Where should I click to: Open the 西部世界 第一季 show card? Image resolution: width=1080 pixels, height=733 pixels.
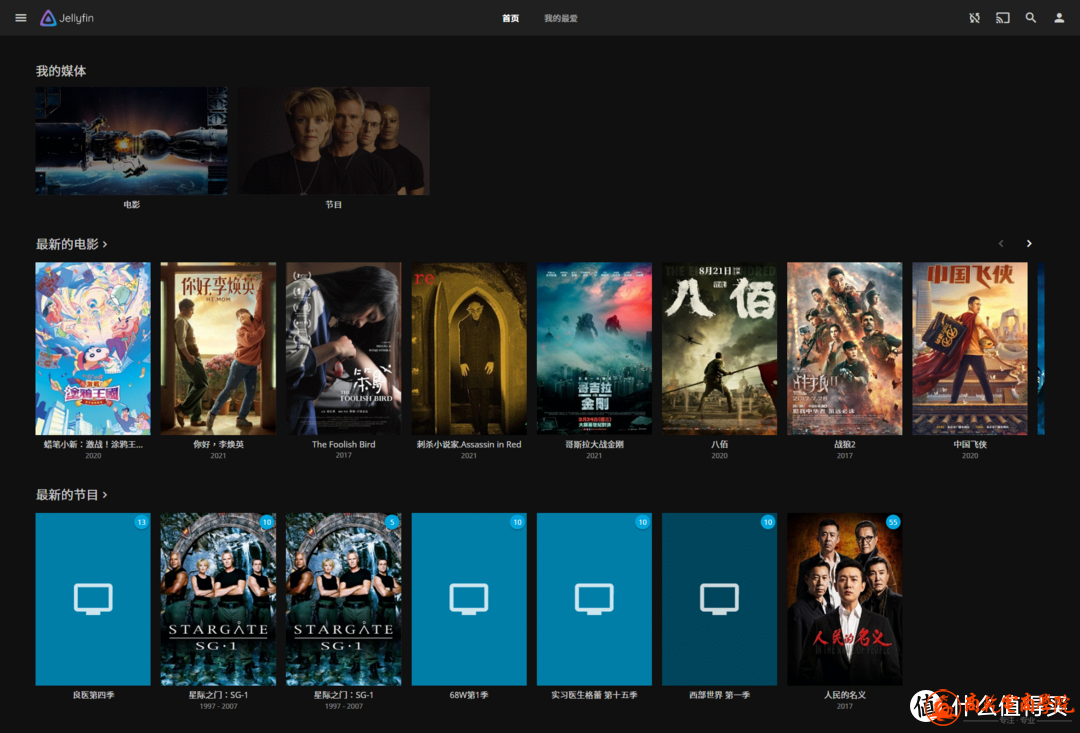720,599
